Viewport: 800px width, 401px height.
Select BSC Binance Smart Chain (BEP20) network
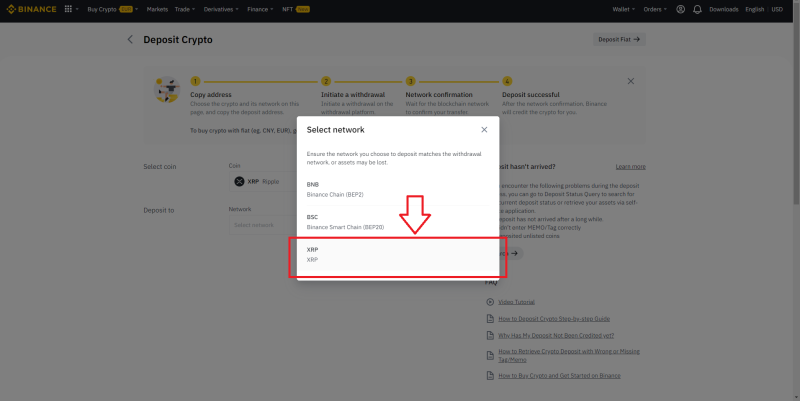coord(398,222)
